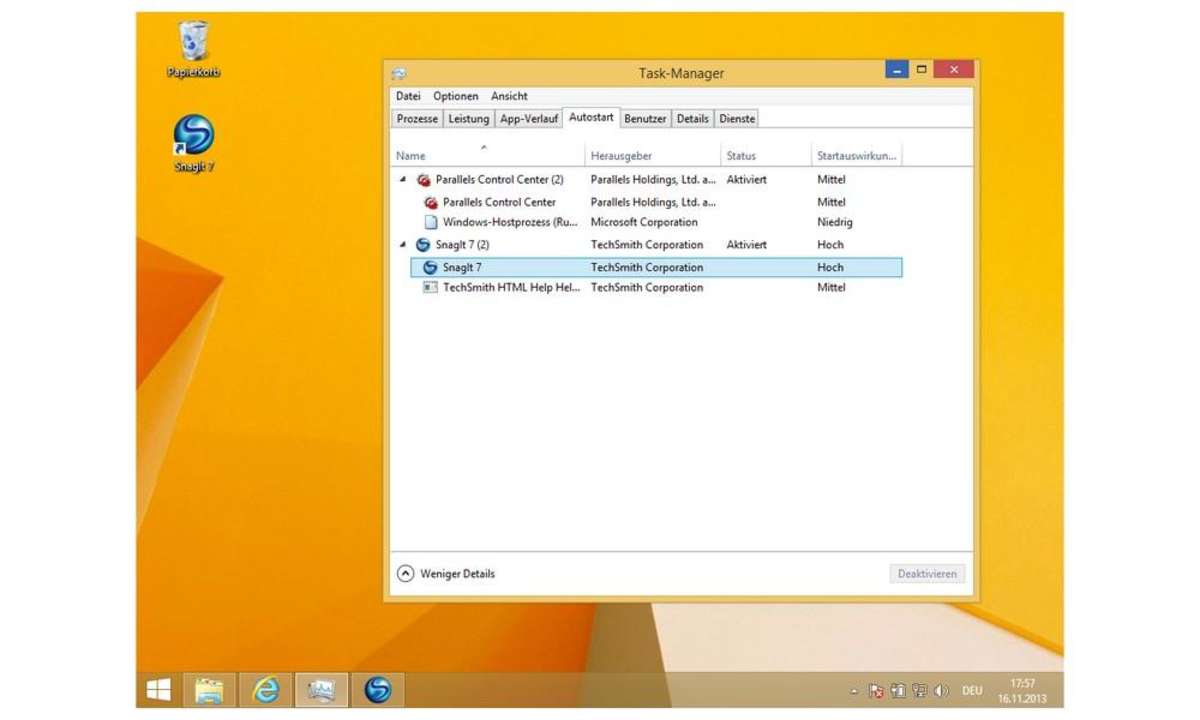Click the Parallels Control Center child icon

[431, 202]
